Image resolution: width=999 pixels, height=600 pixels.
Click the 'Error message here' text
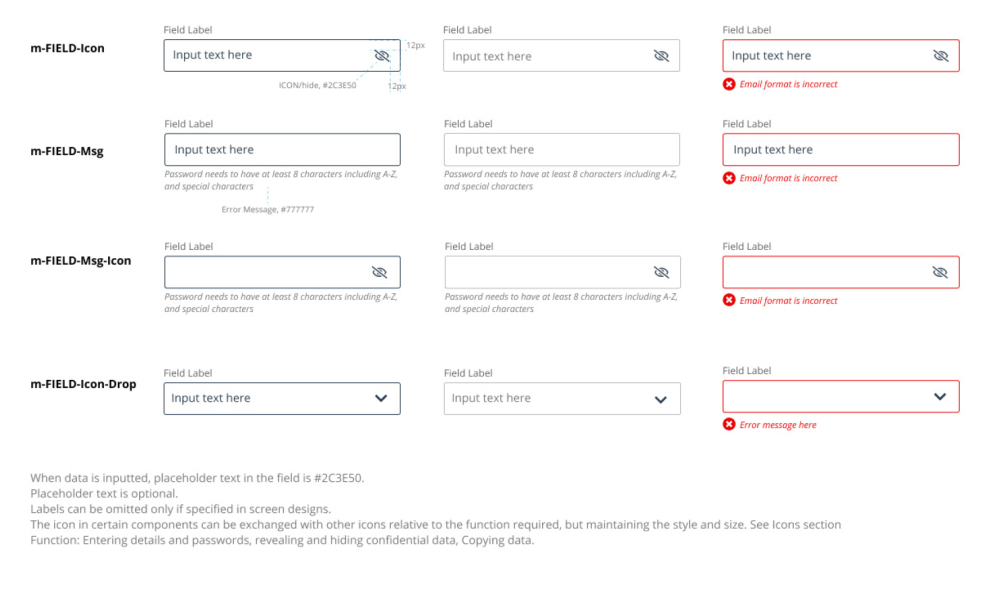pyautogui.click(x=778, y=425)
